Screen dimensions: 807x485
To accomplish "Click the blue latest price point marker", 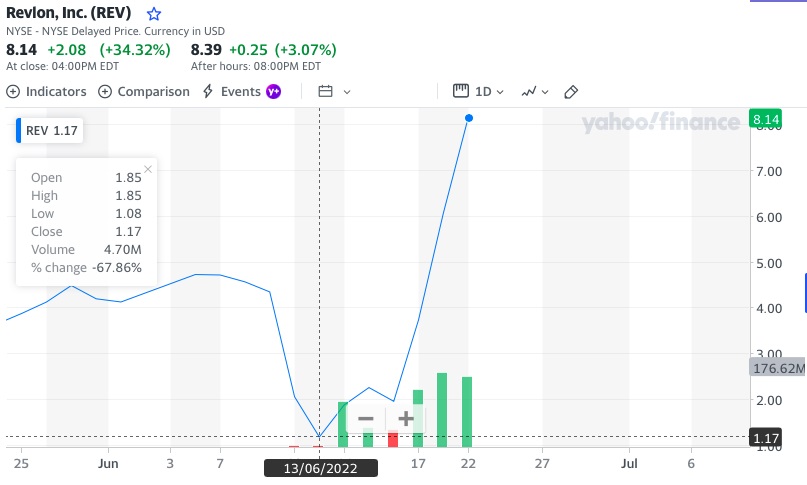I will (x=469, y=118).
